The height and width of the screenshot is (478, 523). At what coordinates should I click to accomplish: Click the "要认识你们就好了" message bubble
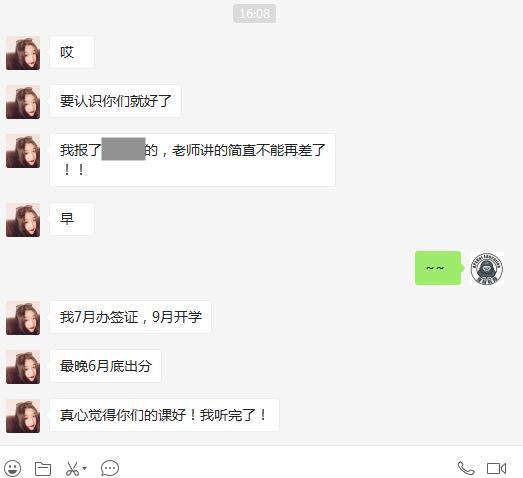point(115,101)
